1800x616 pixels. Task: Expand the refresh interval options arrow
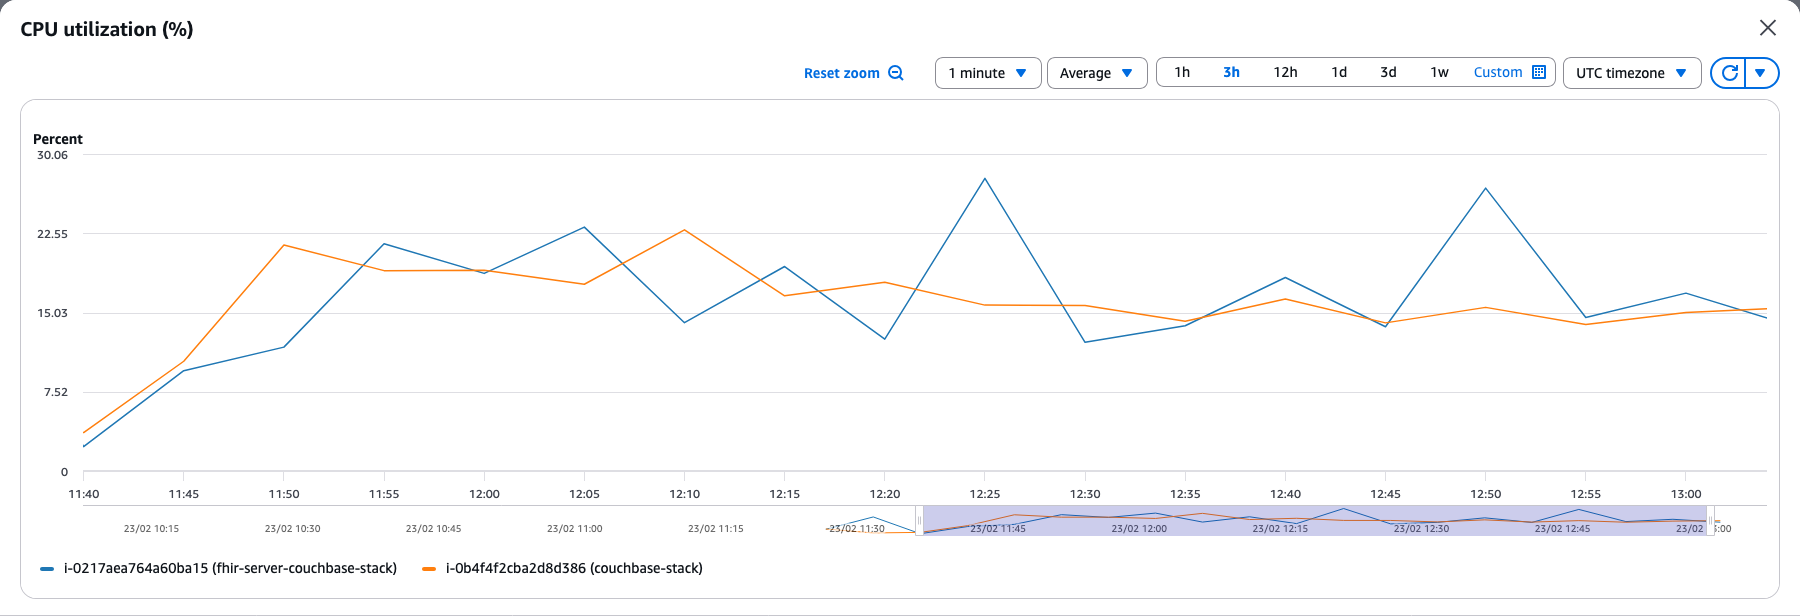(x=1761, y=73)
